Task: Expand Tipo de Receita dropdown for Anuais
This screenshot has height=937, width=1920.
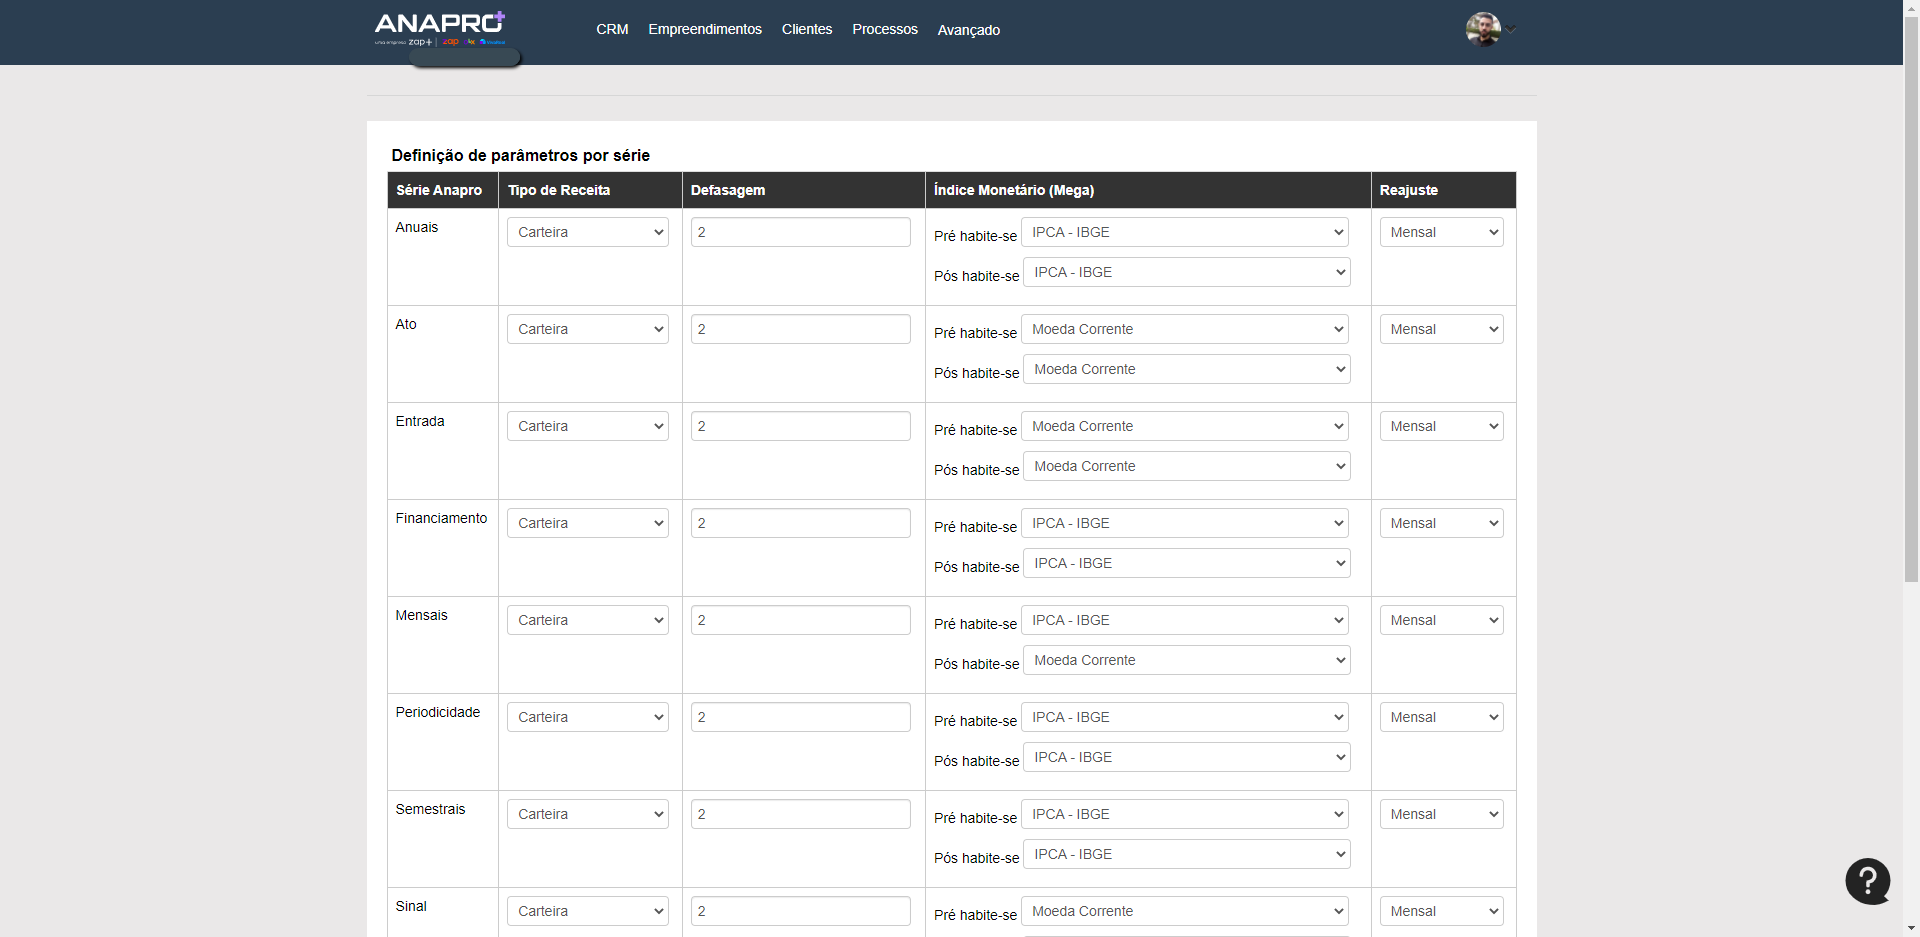Action: click(x=587, y=232)
